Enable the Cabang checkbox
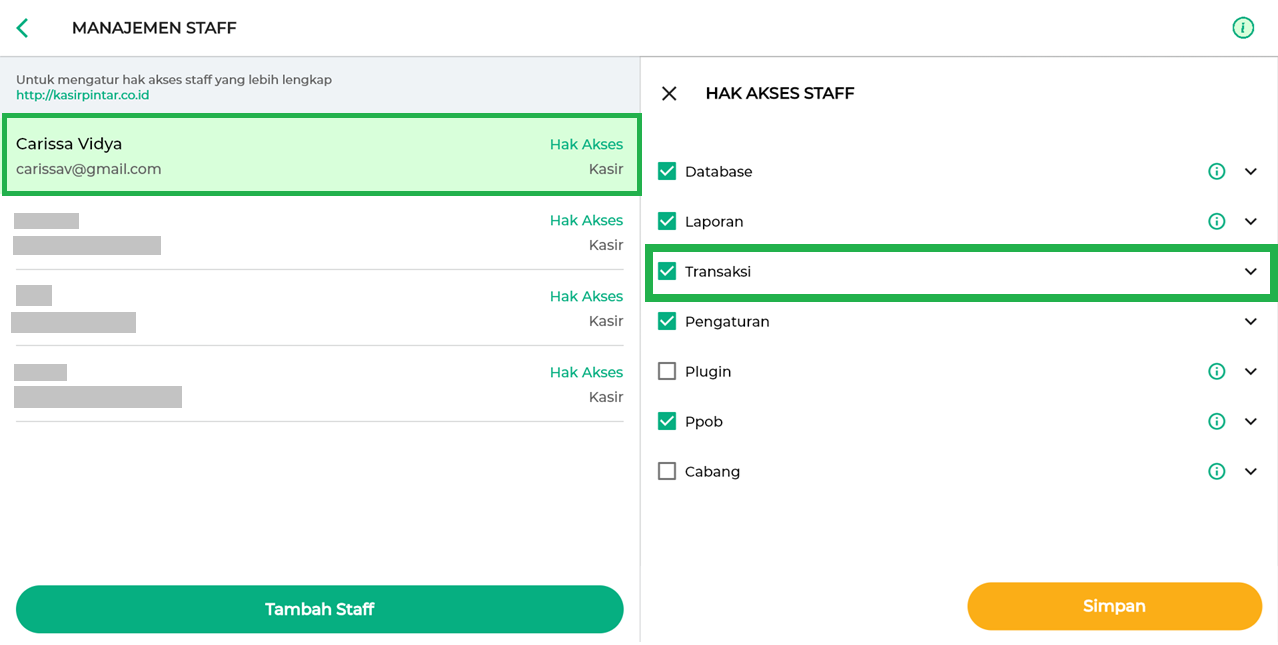The image size is (1278, 645). coord(667,472)
